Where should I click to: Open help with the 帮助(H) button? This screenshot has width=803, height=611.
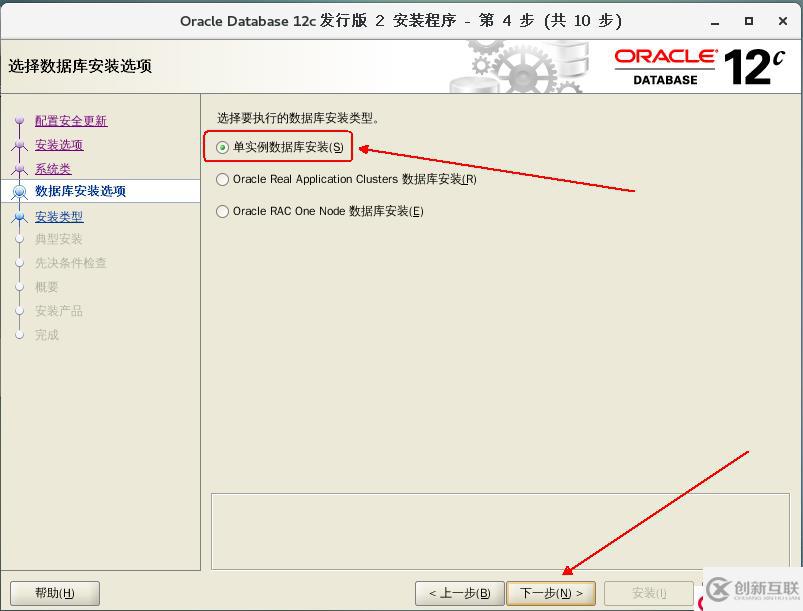55,593
